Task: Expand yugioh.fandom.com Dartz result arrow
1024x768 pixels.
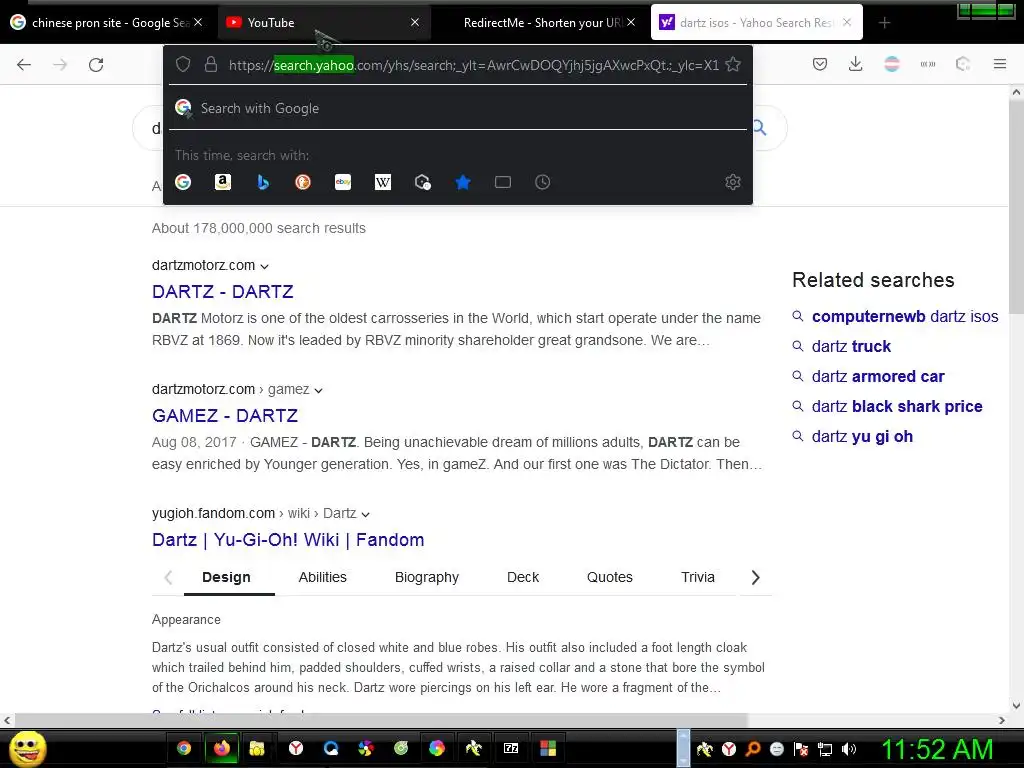Action: click(x=366, y=515)
